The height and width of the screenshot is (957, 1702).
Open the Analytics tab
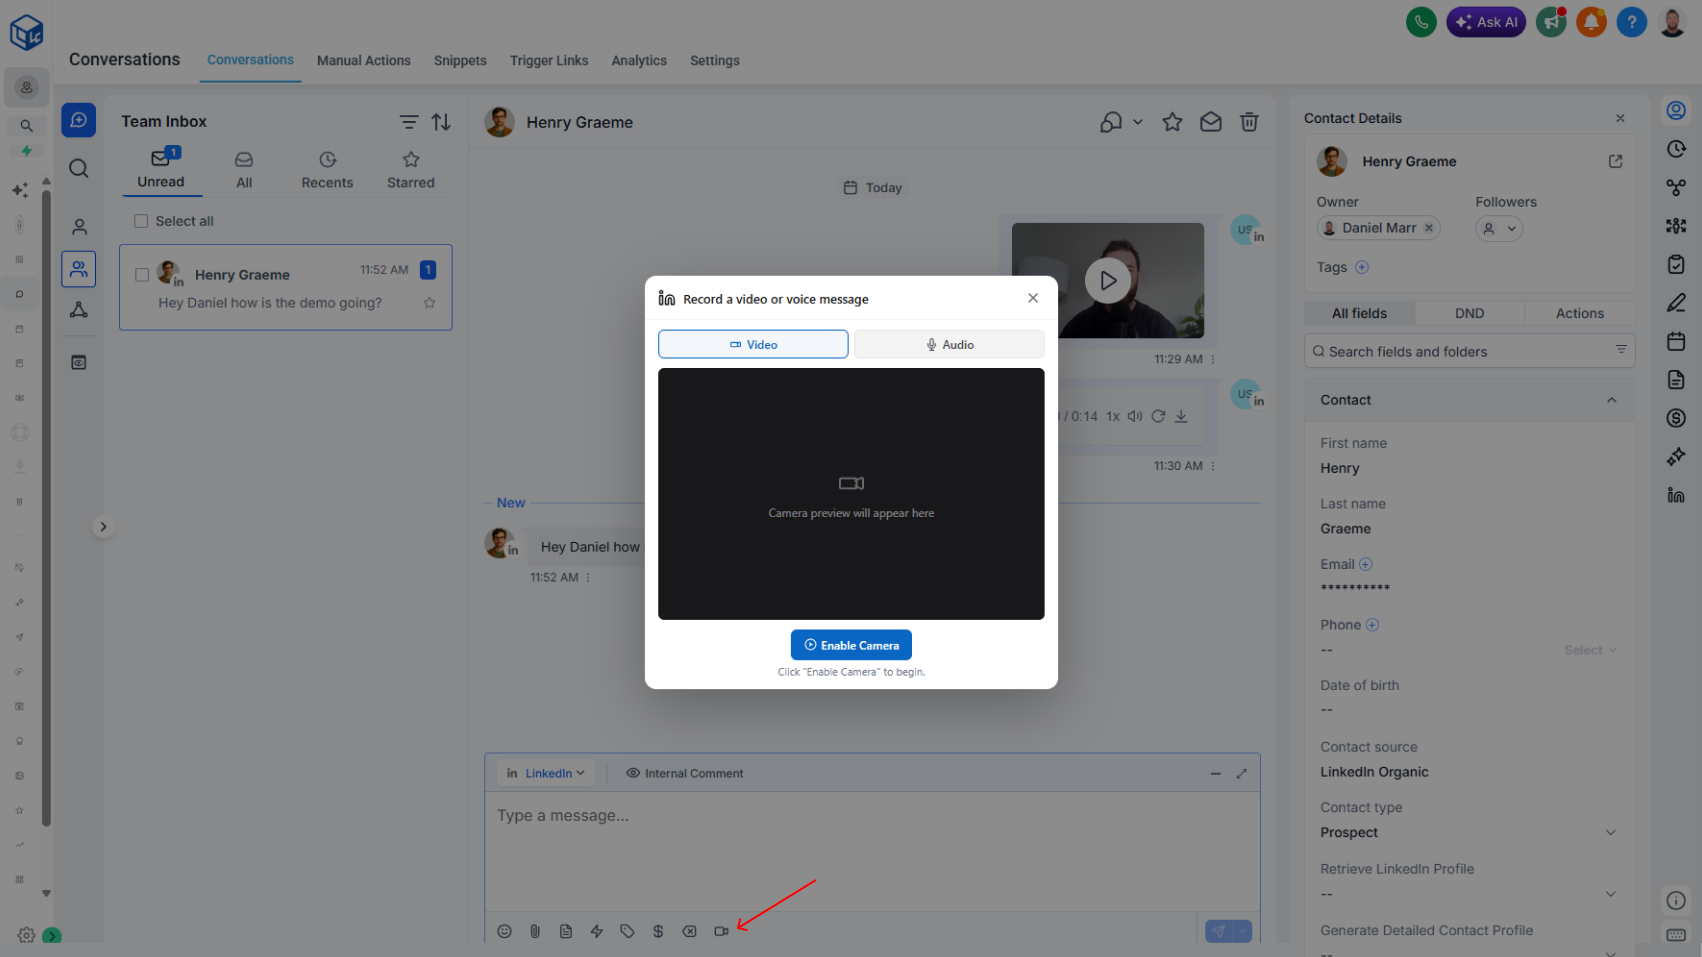click(639, 61)
